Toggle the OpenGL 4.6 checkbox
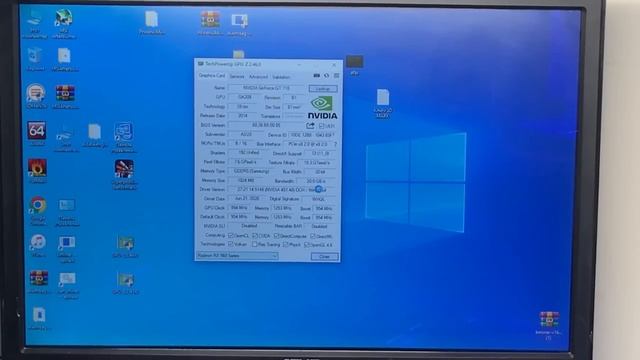Viewport: 640px width, 360px height. coord(307,245)
